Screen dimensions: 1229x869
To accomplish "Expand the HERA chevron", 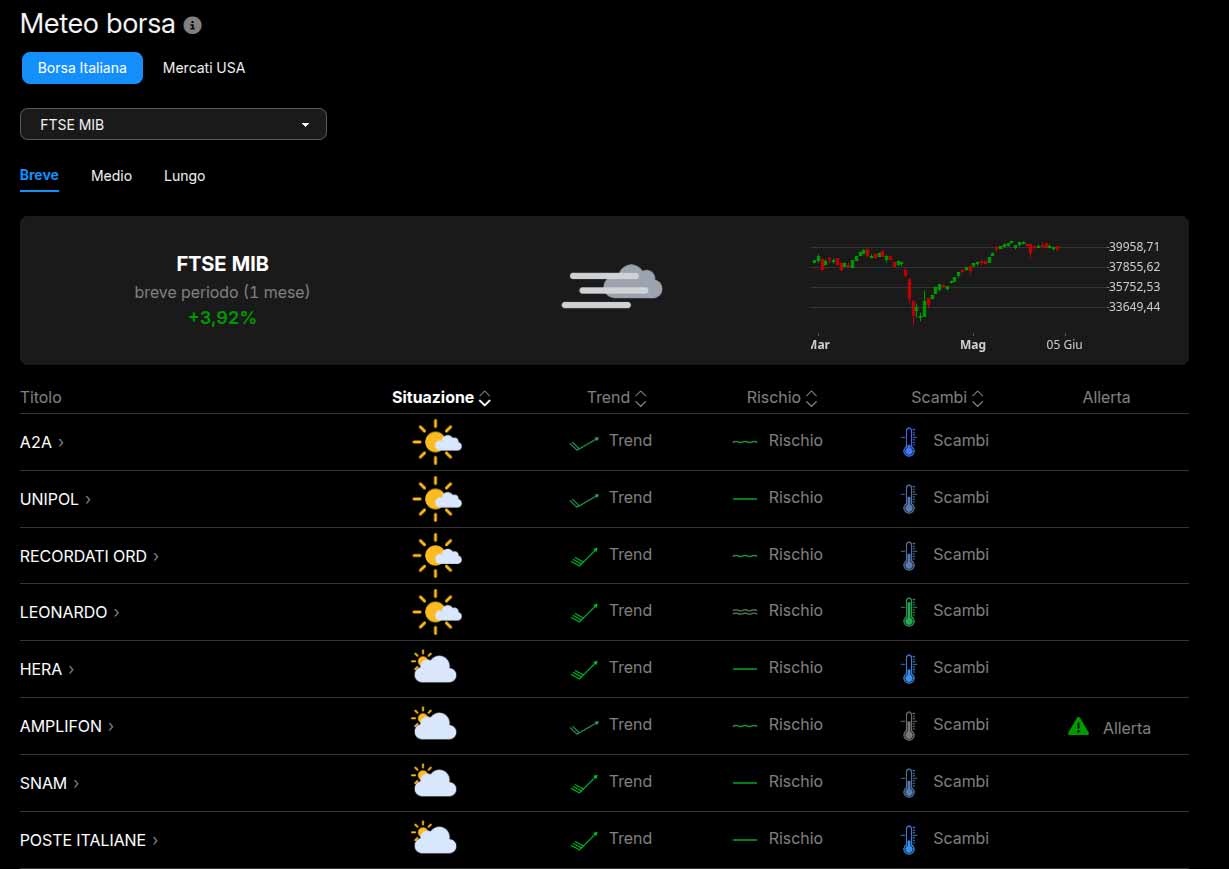I will pos(72,669).
